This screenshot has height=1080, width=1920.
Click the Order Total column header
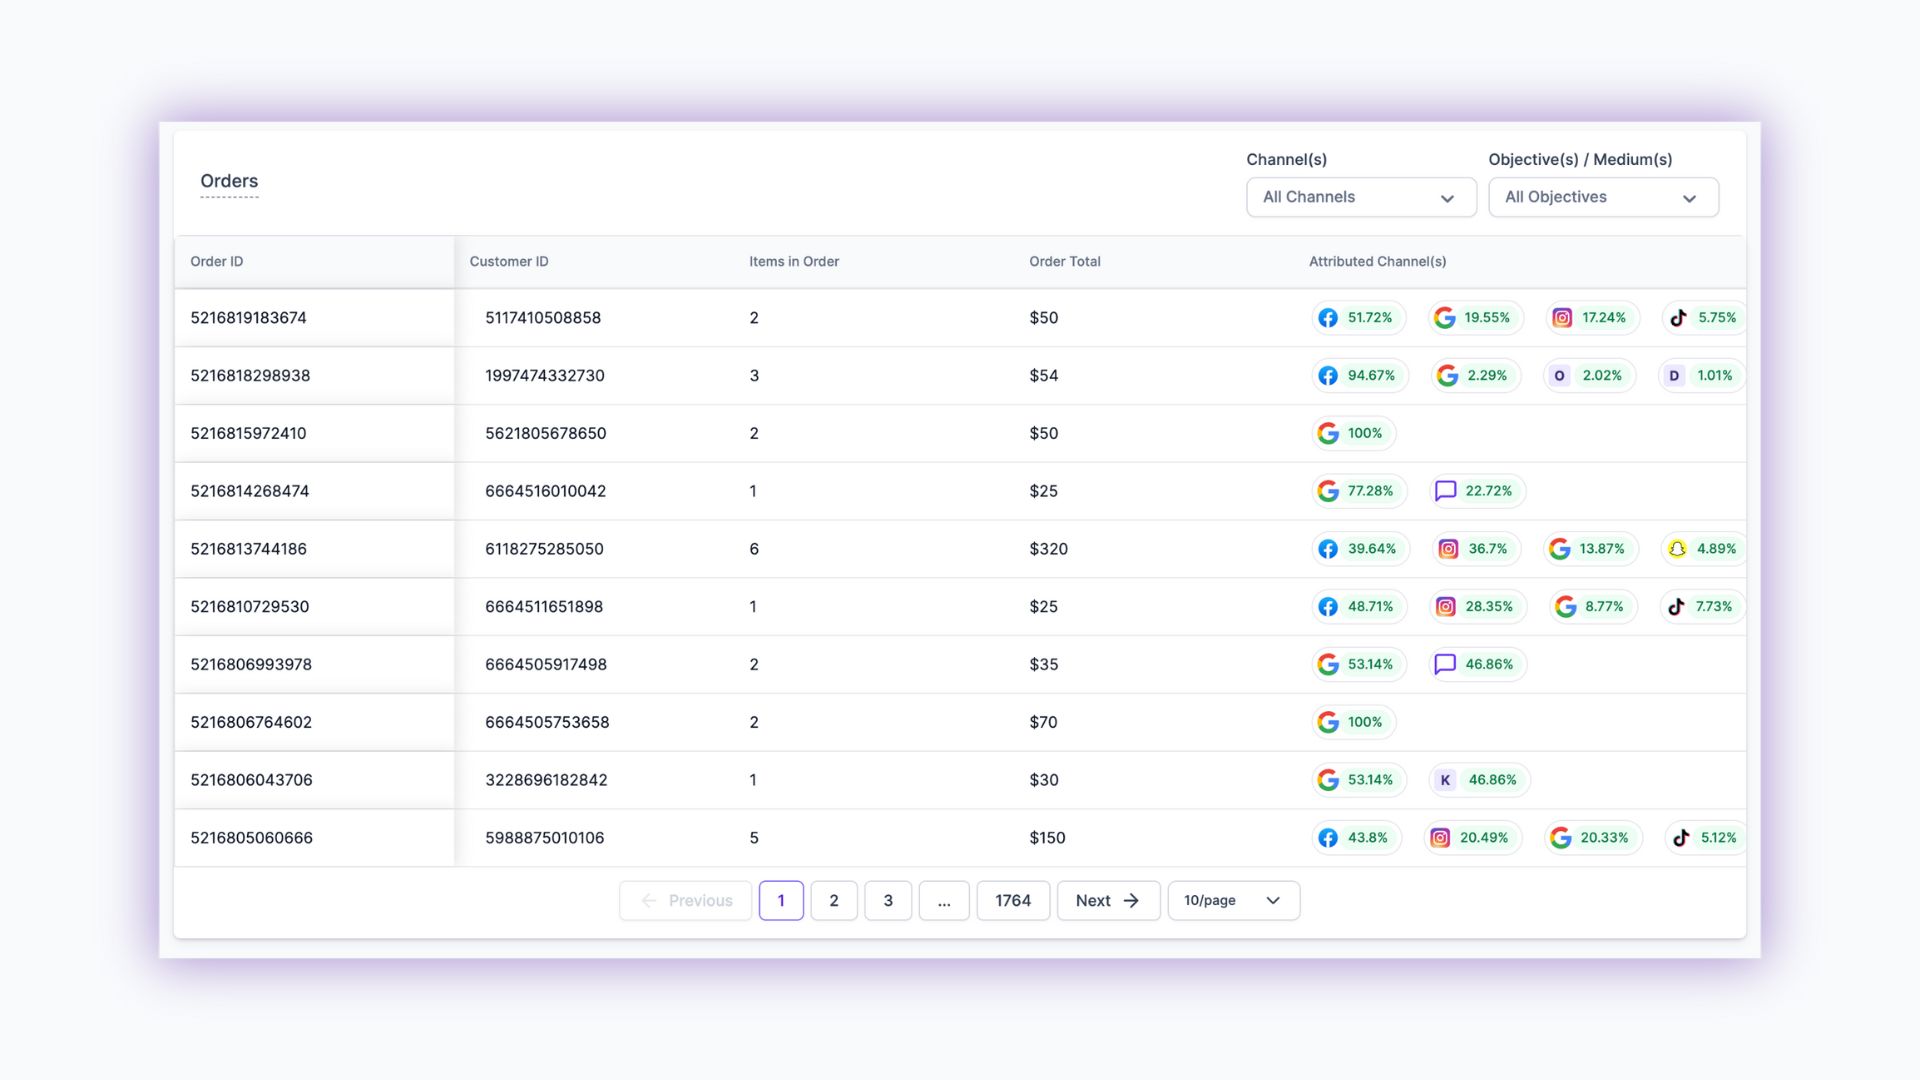[1064, 262]
